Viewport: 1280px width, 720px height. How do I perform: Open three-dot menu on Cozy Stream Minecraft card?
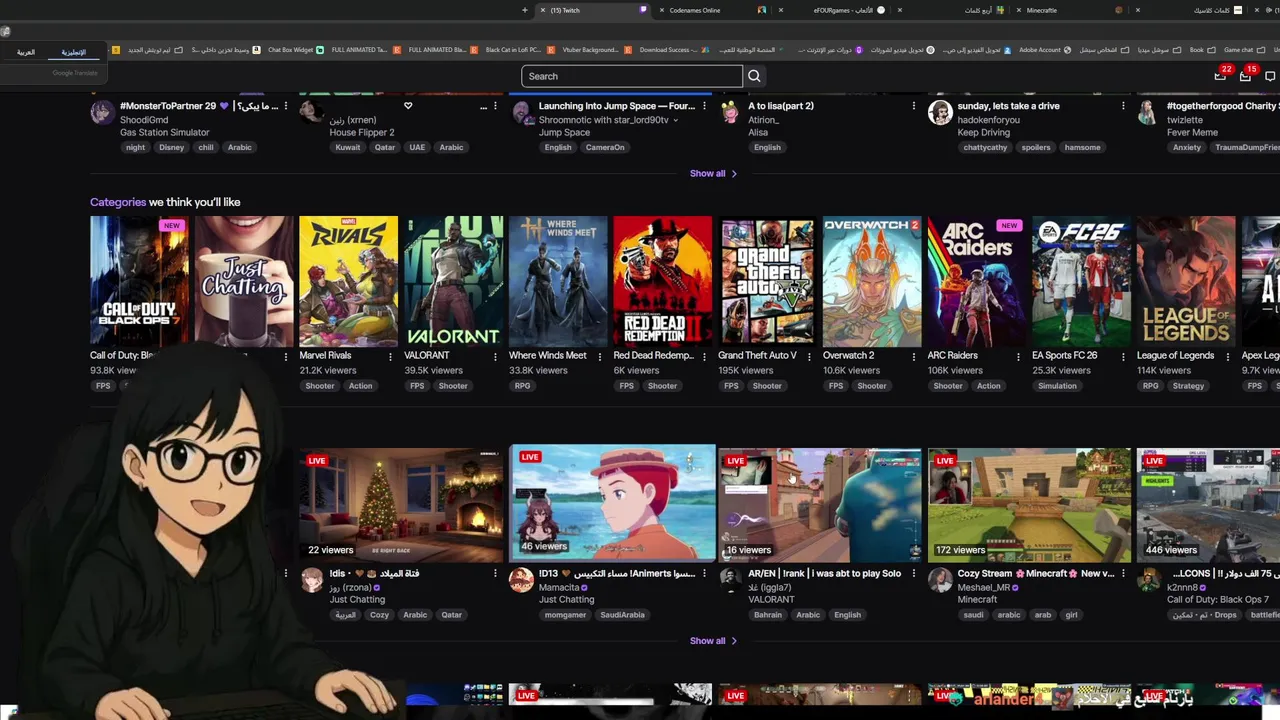(1123, 574)
